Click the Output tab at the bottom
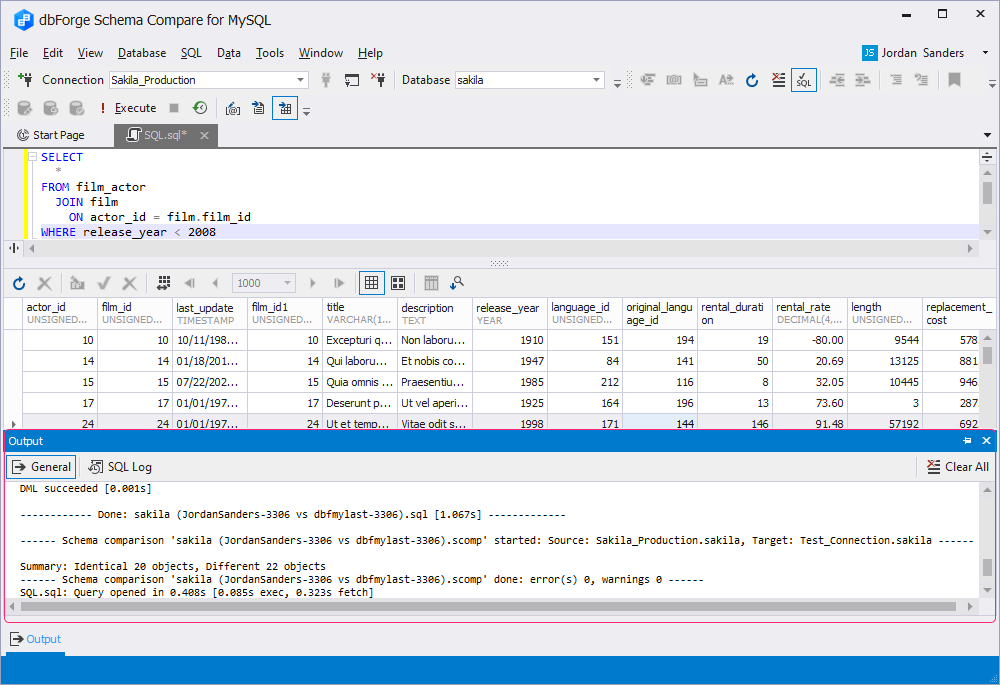The image size is (1000, 685). 36,639
